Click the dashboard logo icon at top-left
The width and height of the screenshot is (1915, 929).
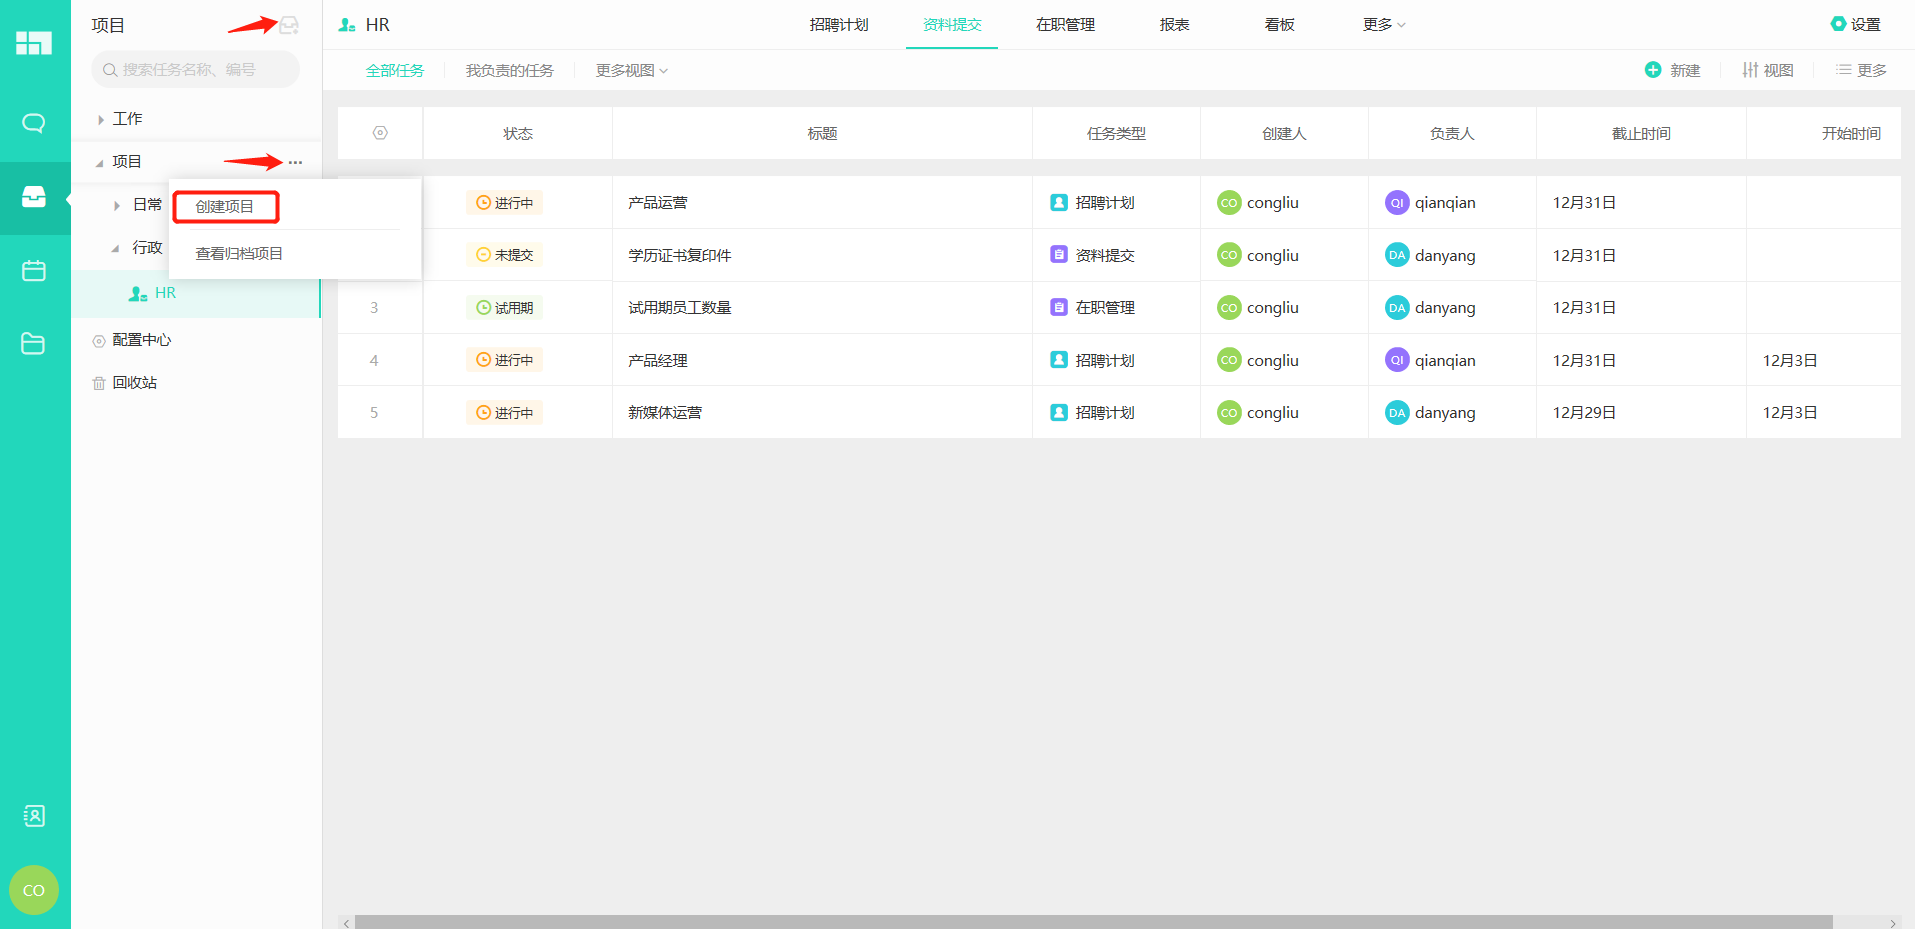click(x=34, y=43)
